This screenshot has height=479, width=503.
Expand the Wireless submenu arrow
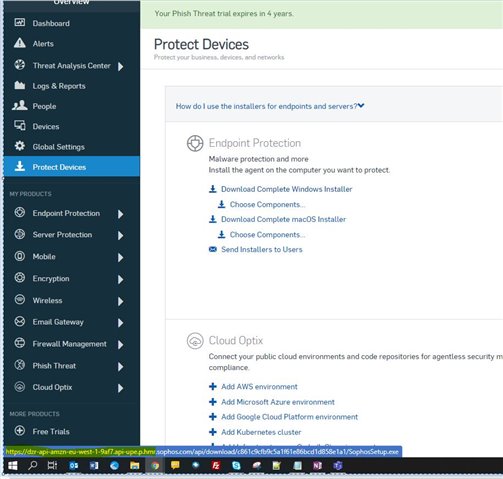click(x=121, y=301)
